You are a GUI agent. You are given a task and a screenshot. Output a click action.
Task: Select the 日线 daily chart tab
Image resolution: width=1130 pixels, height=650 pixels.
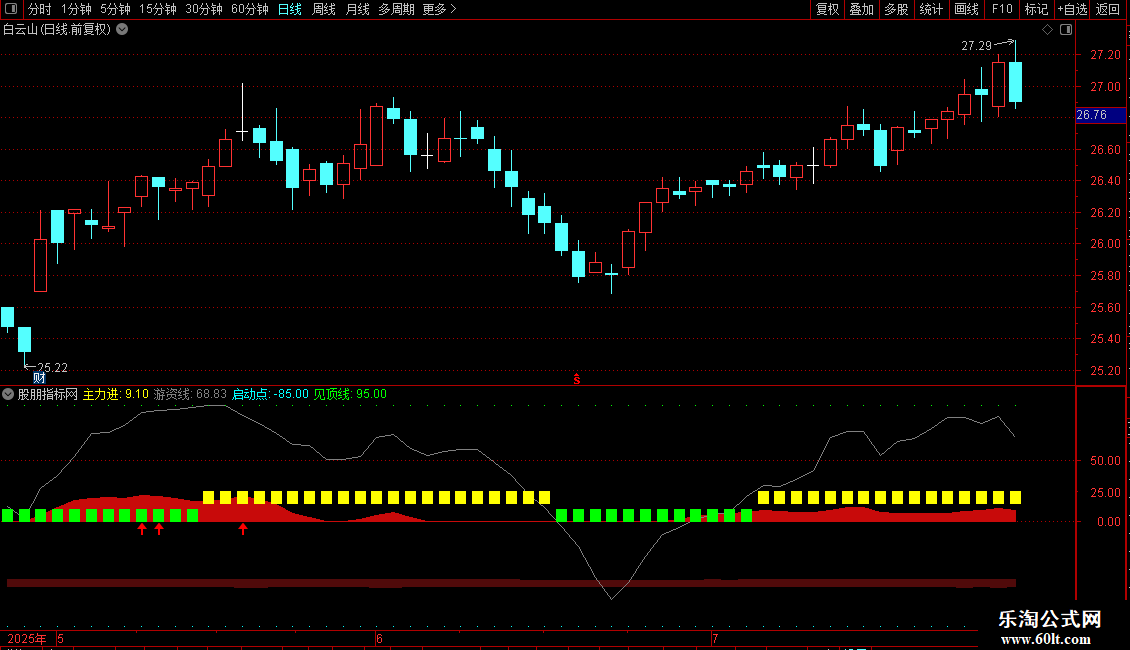point(290,9)
